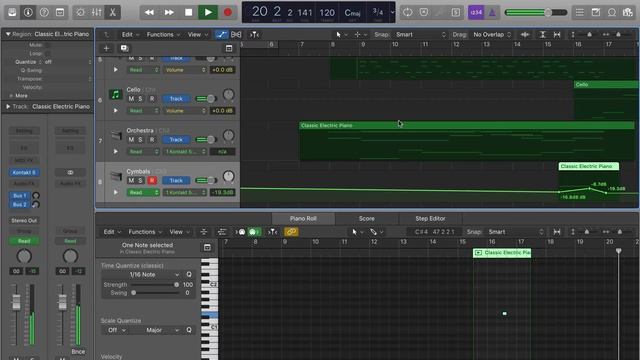640x360 pixels.
Task: Open the Scale Quantize Major dropdown
Action: point(161,330)
